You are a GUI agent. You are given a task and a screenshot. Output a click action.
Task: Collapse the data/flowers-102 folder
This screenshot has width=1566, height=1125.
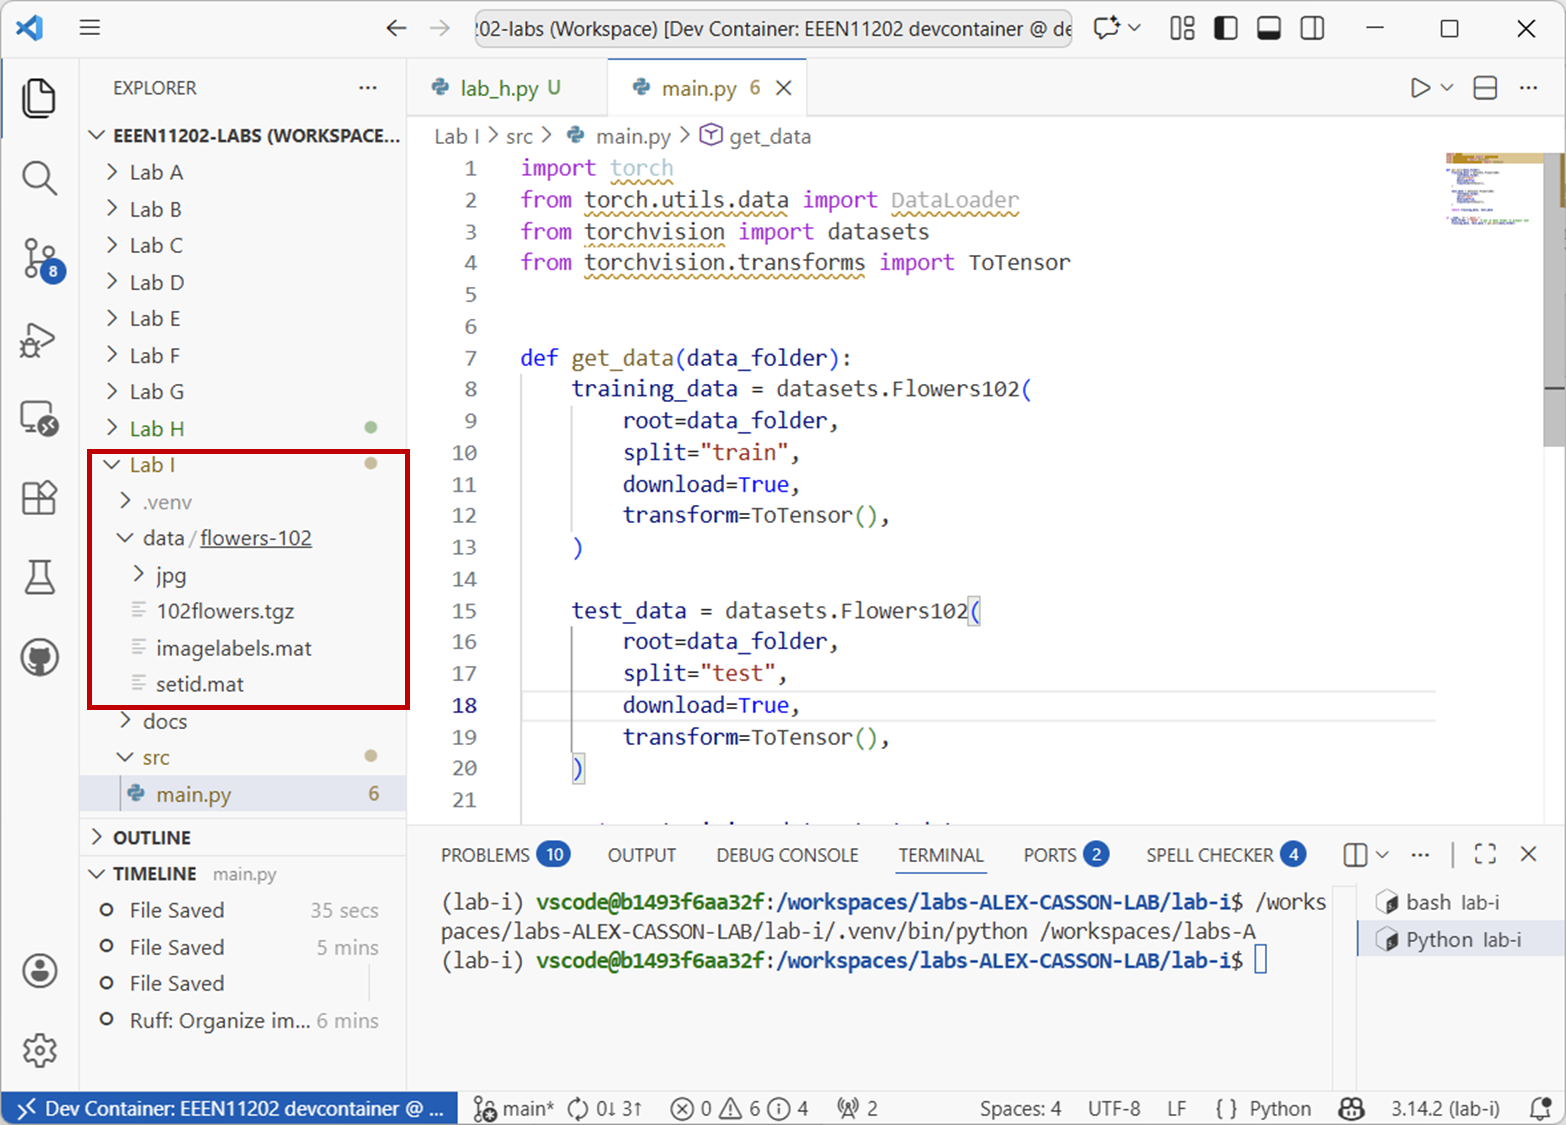click(x=126, y=538)
